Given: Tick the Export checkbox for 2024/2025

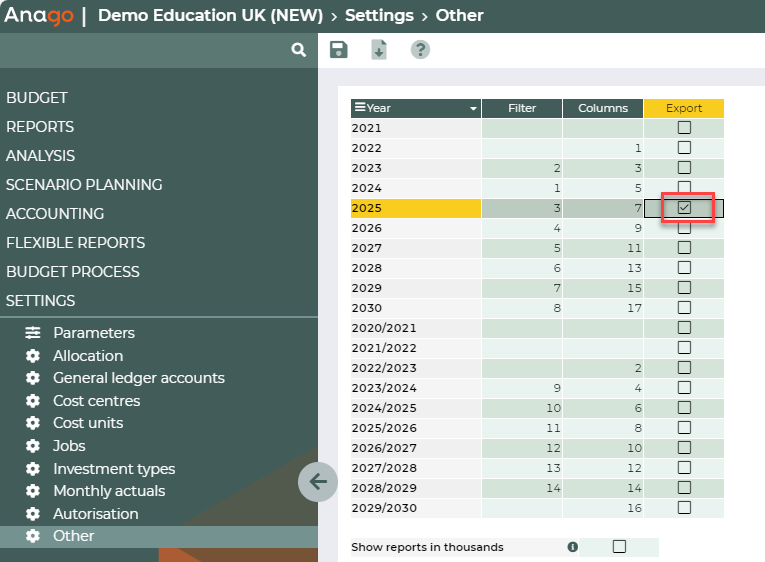Looking at the screenshot, I should coord(684,408).
